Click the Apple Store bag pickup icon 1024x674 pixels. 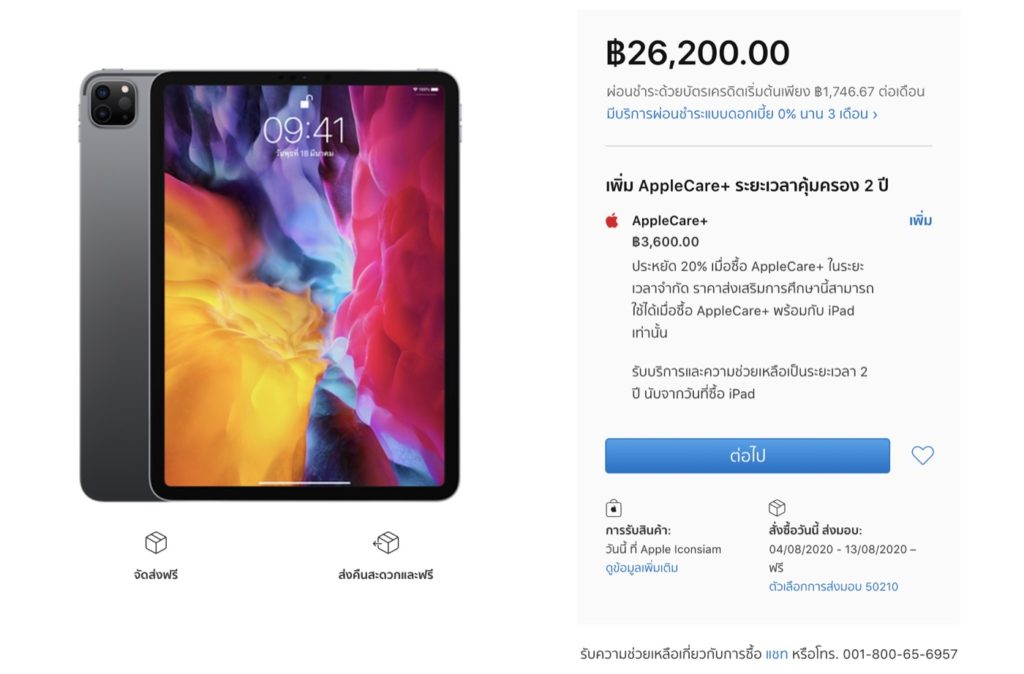pos(613,507)
